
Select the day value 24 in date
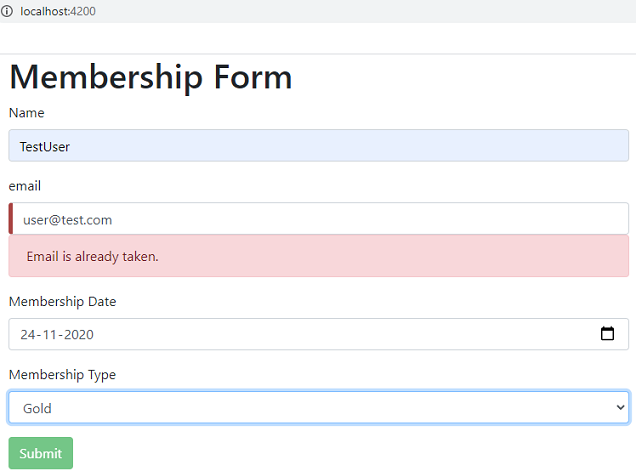click(x=28, y=335)
